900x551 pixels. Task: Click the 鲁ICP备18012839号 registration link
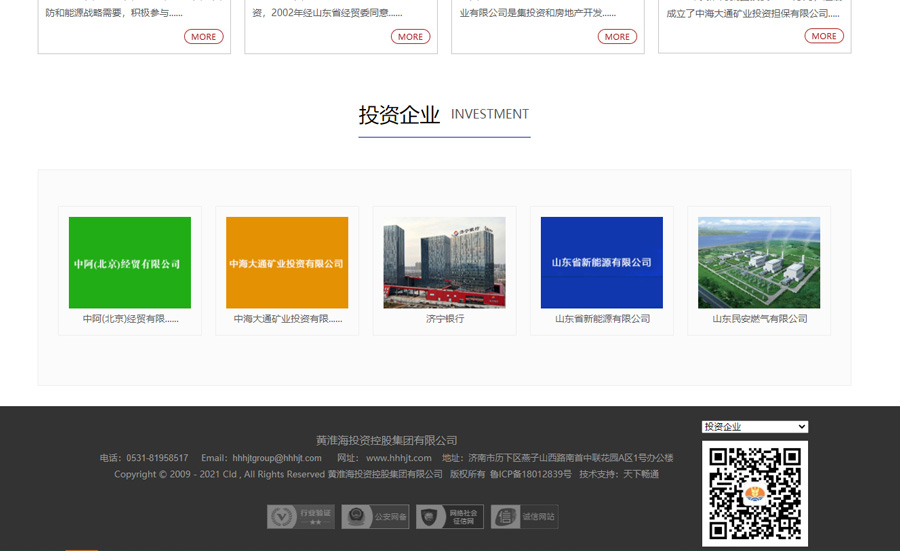click(530, 474)
